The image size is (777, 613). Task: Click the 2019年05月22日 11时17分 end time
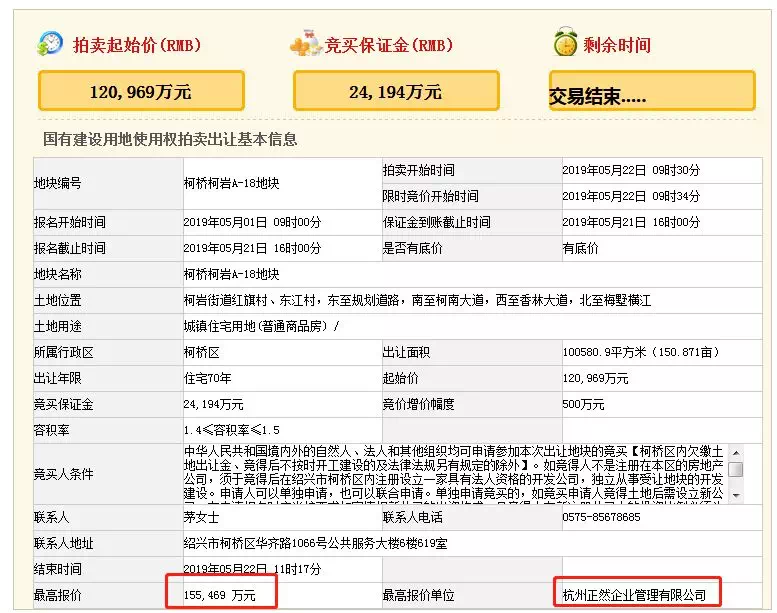click(252, 569)
